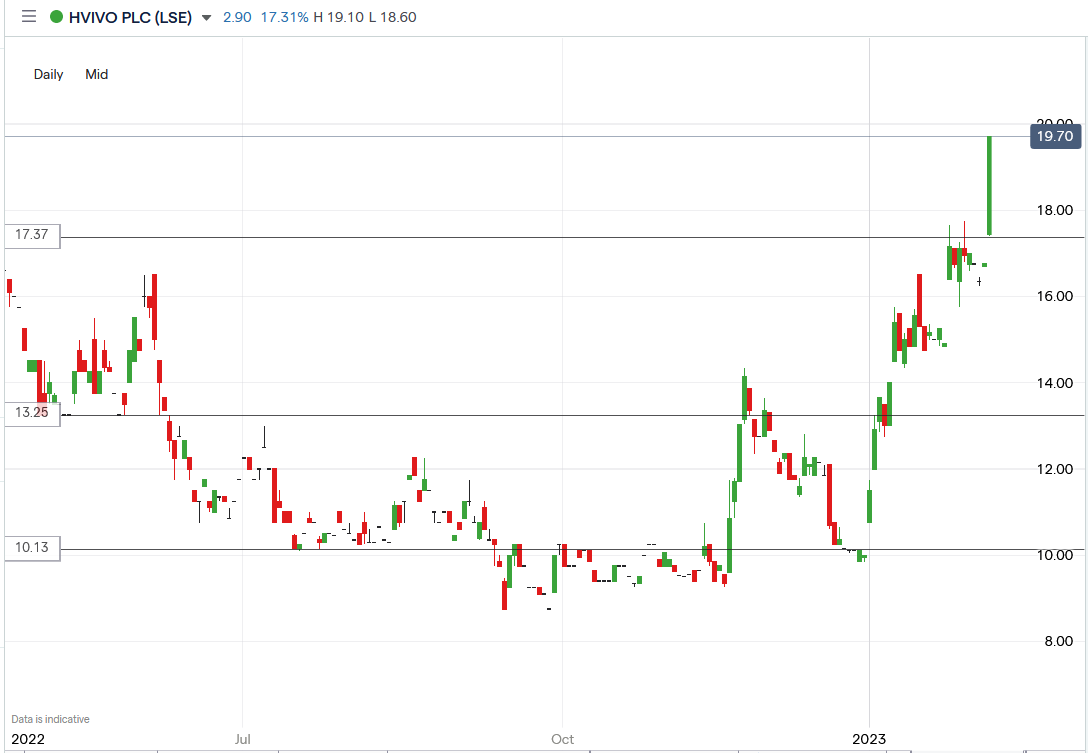Select the HVIVO PLC (LSE) title

pos(130,17)
